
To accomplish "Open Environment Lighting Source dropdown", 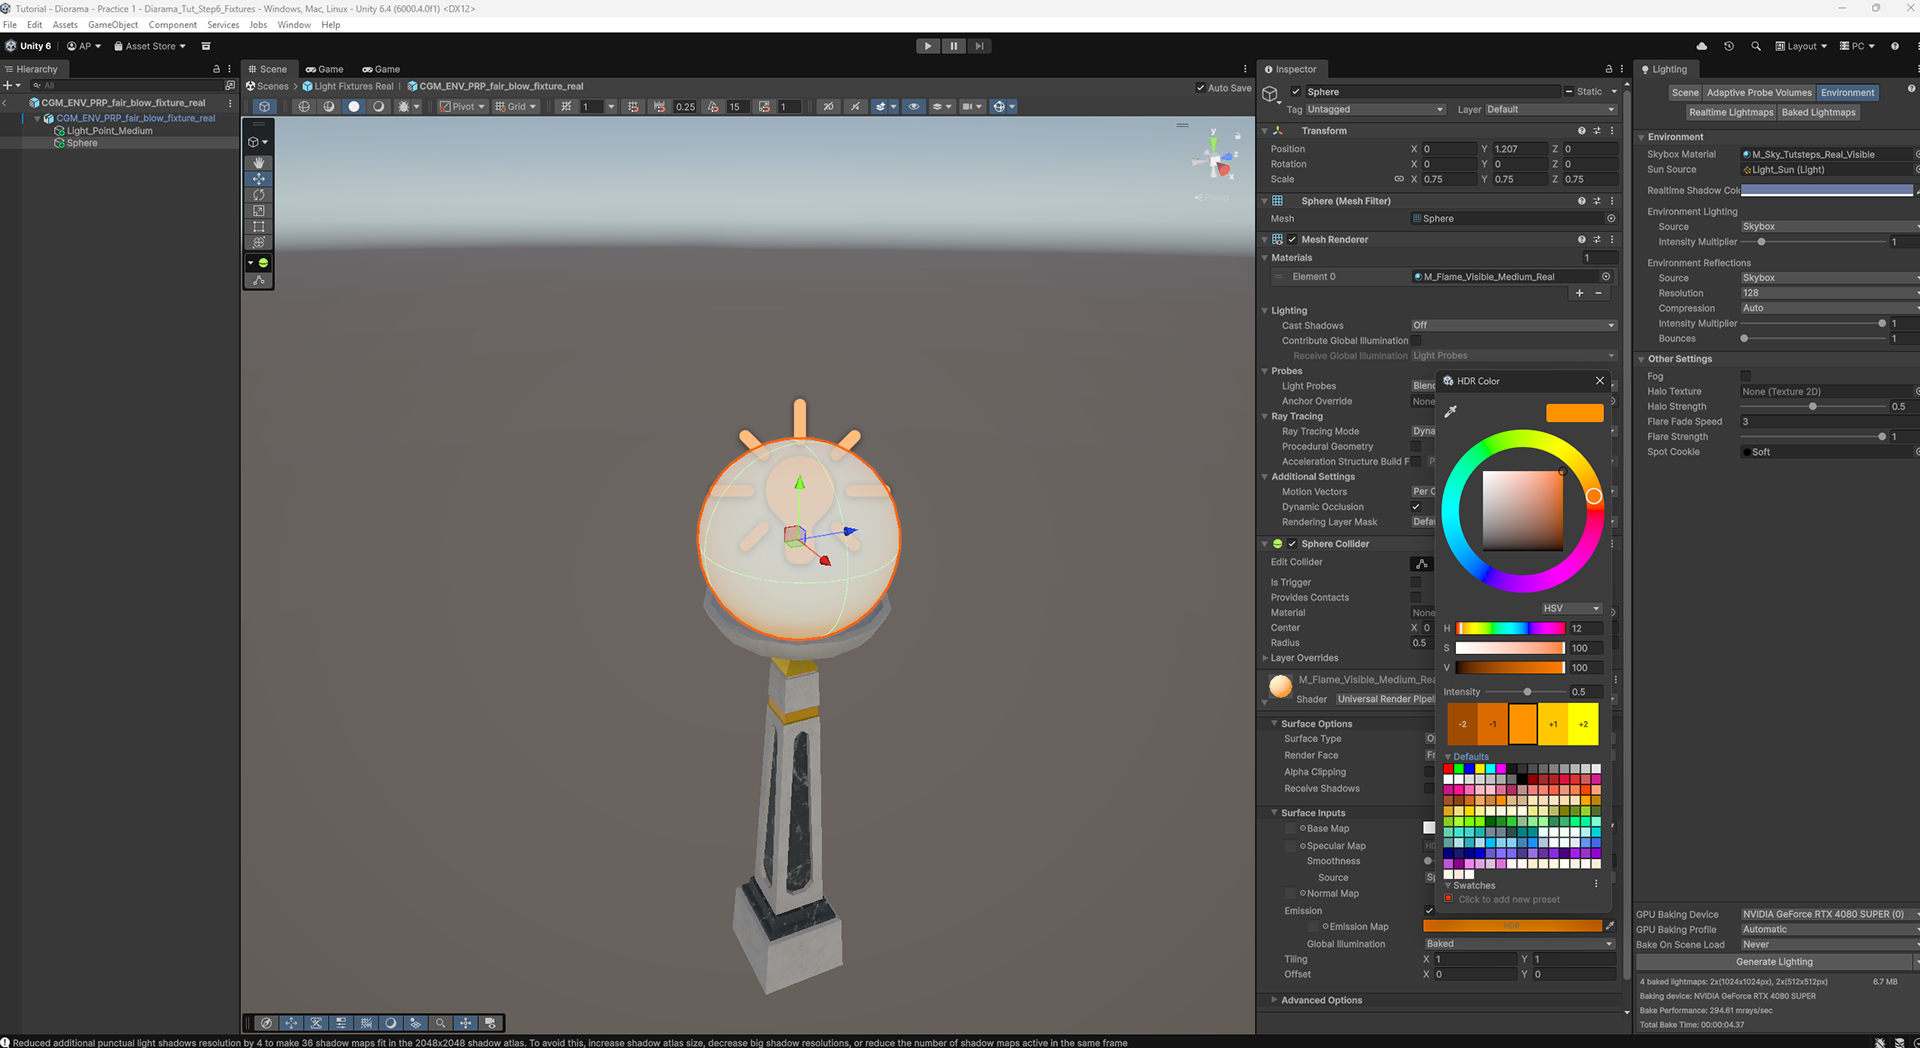I will point(1828,227).
